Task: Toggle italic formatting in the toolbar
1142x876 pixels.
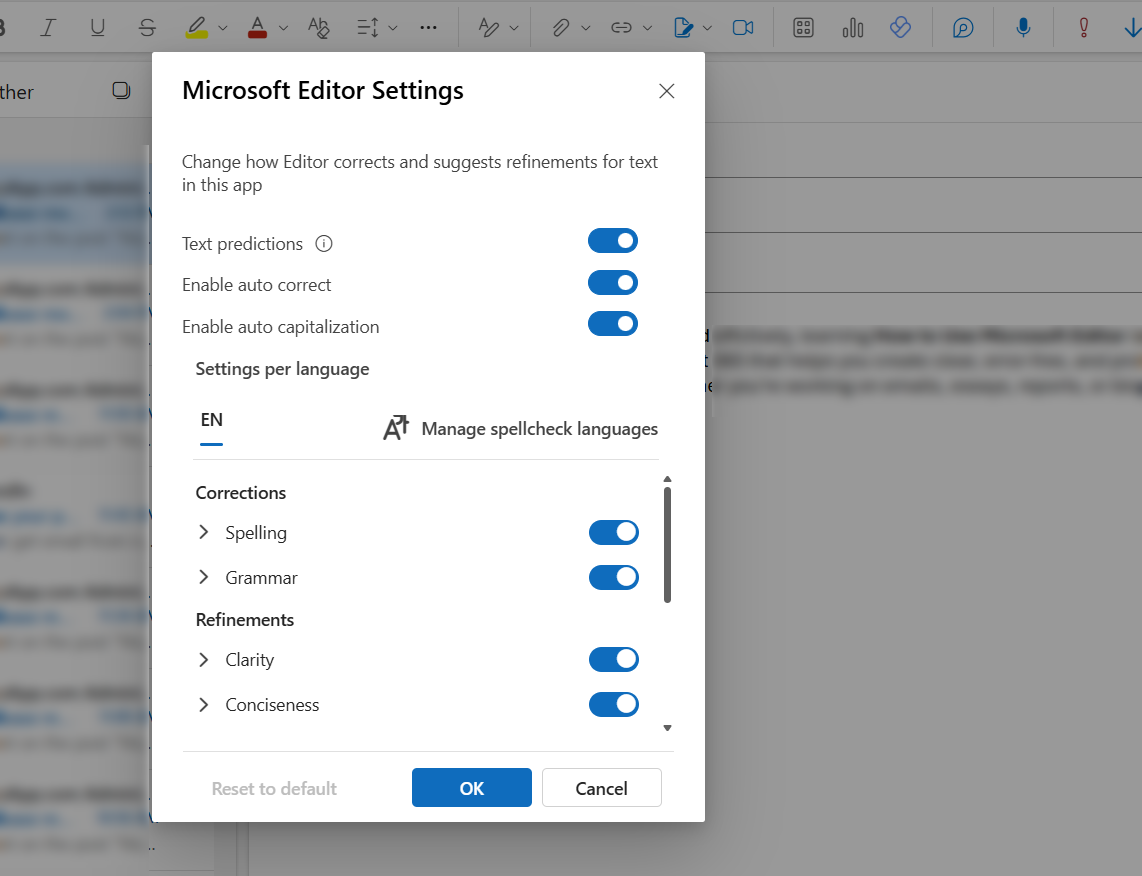Action: tap(48, 28)
